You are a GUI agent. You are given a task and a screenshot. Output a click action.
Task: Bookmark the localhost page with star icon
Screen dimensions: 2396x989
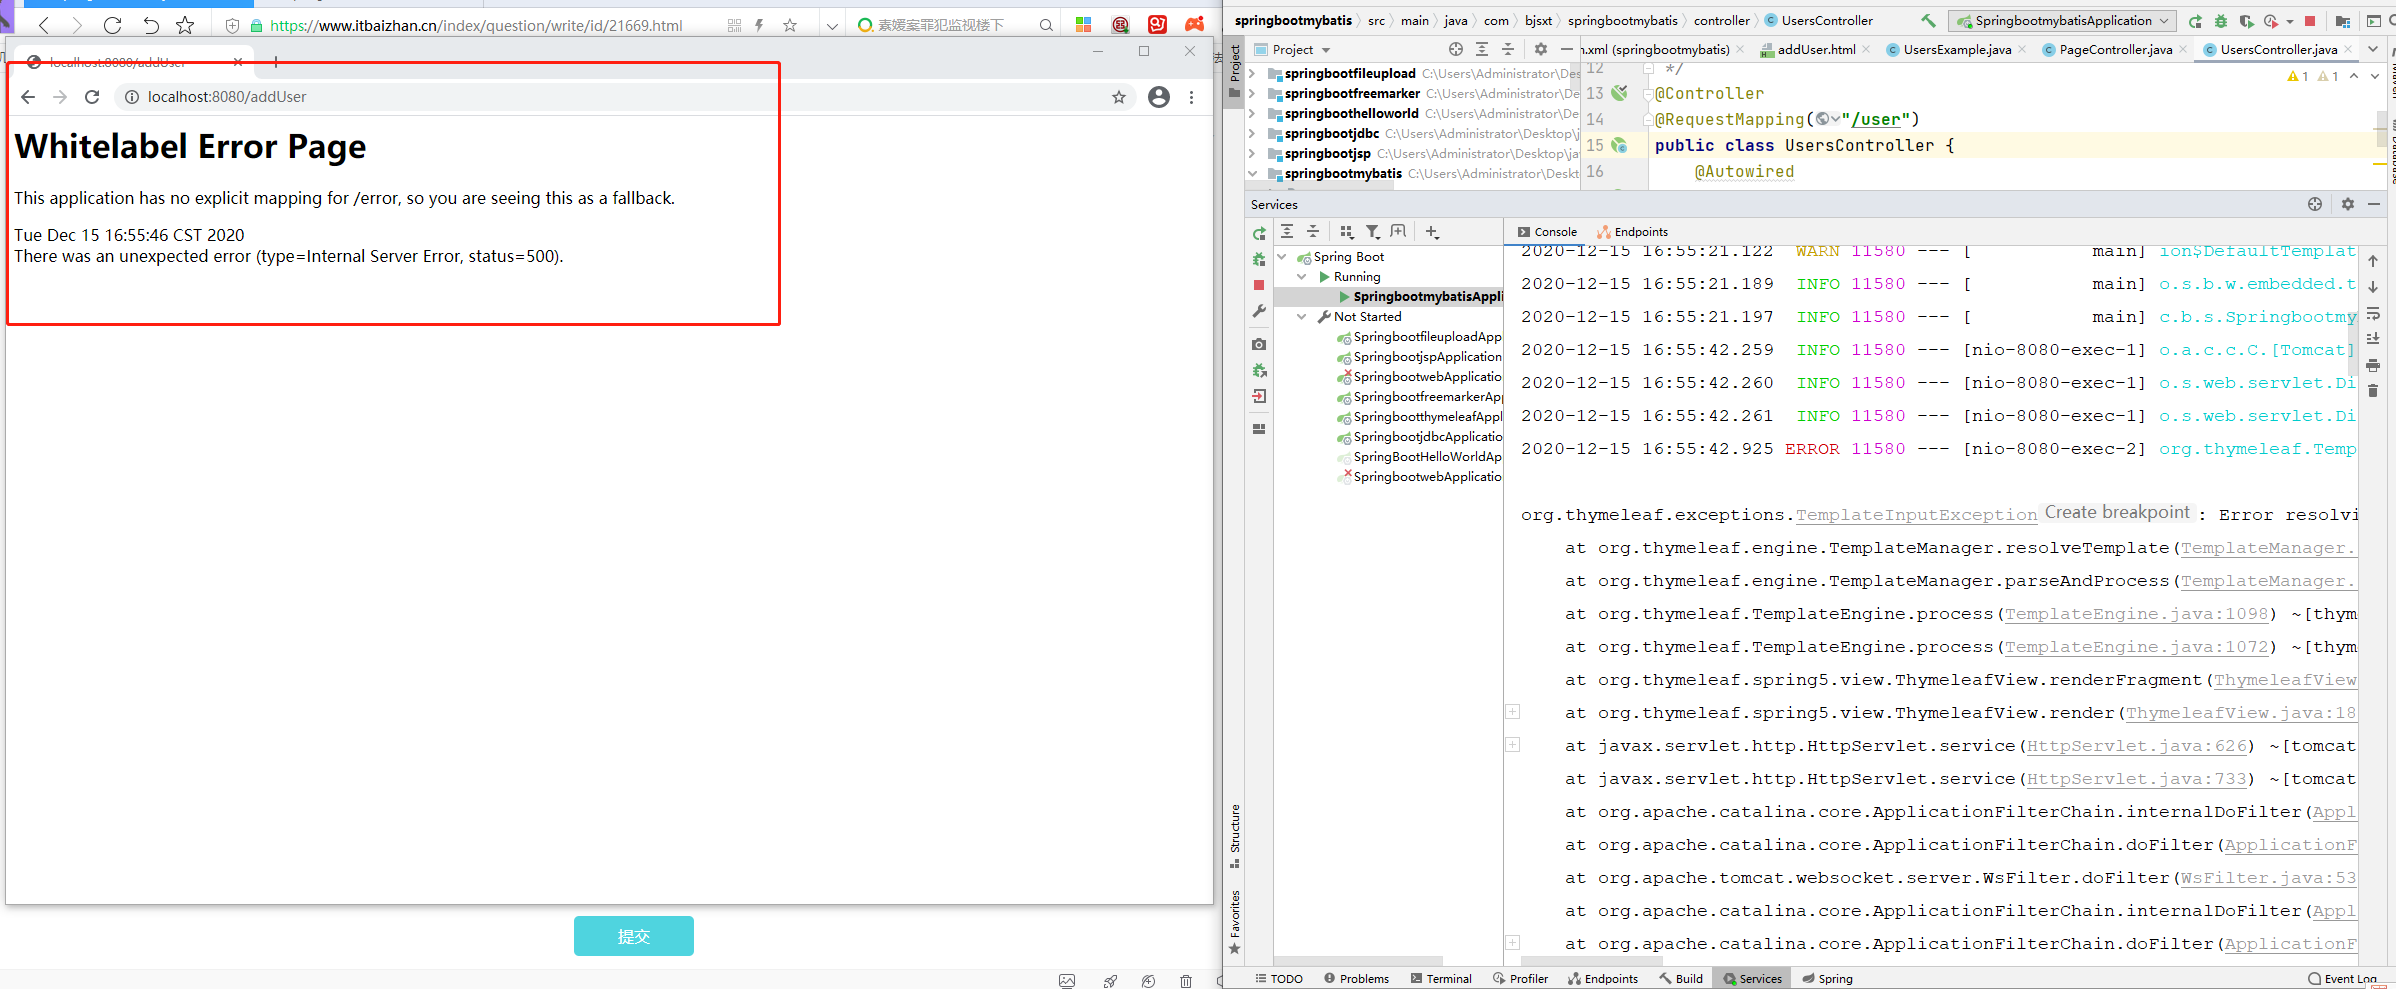pyautogui.click(x=1119, y=97)
